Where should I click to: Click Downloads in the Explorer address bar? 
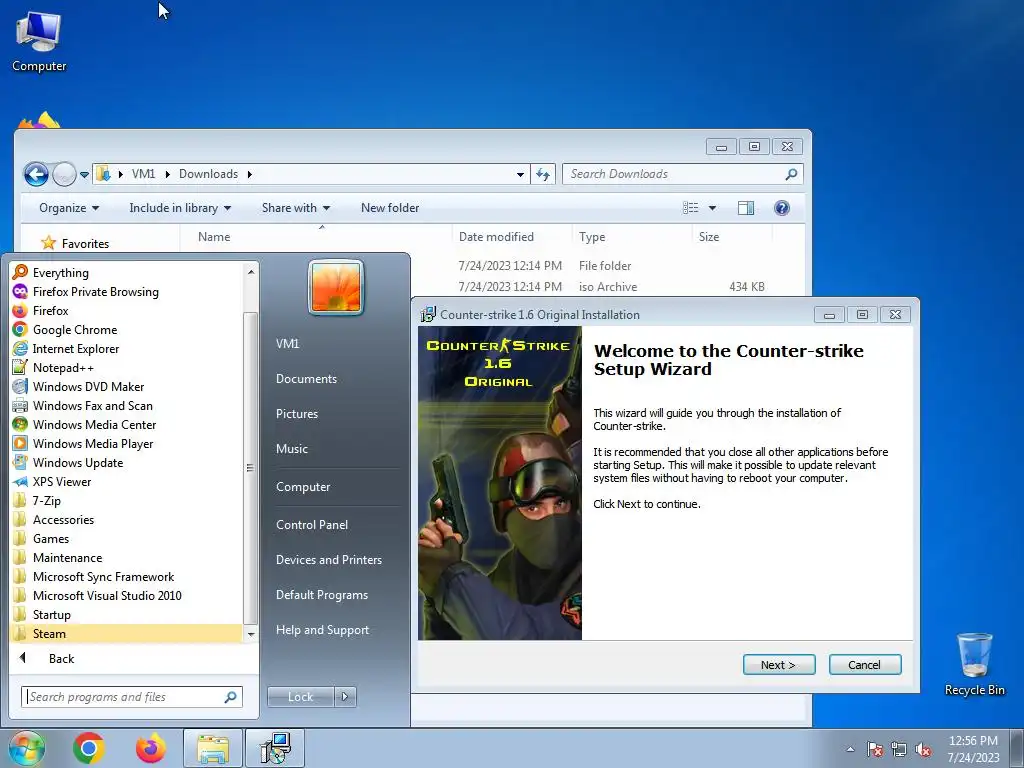coord(208,174)
